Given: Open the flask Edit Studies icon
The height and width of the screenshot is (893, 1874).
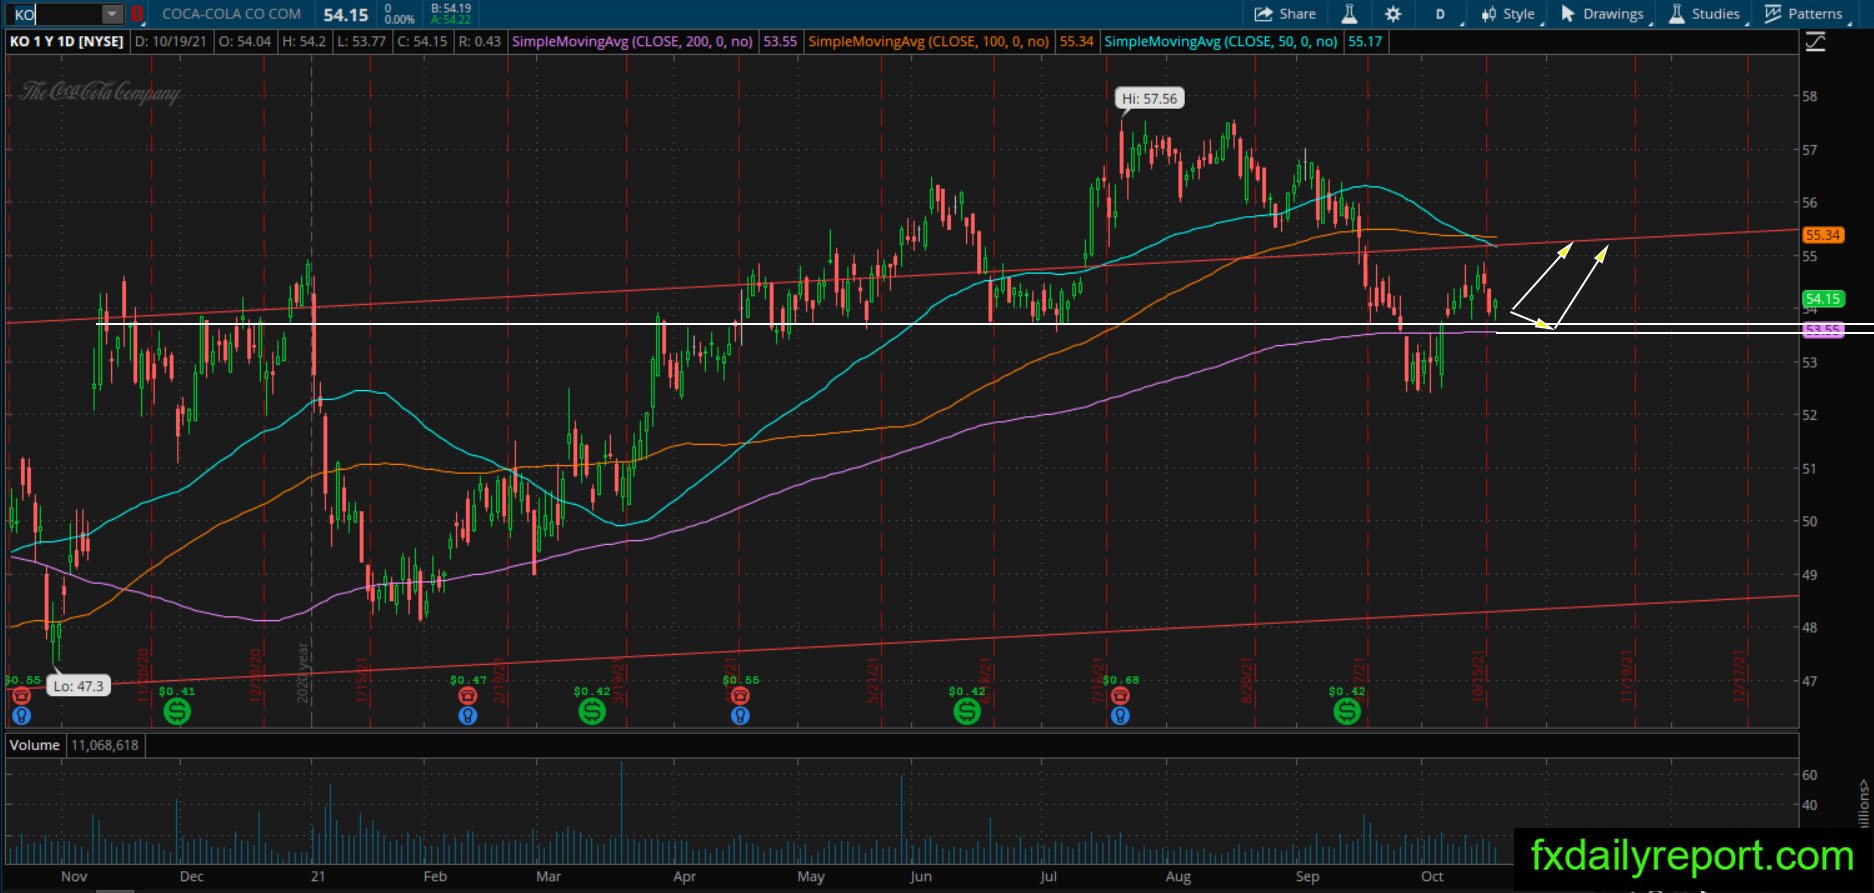Looking at the screenshot, I should (x=1349, y=14).
